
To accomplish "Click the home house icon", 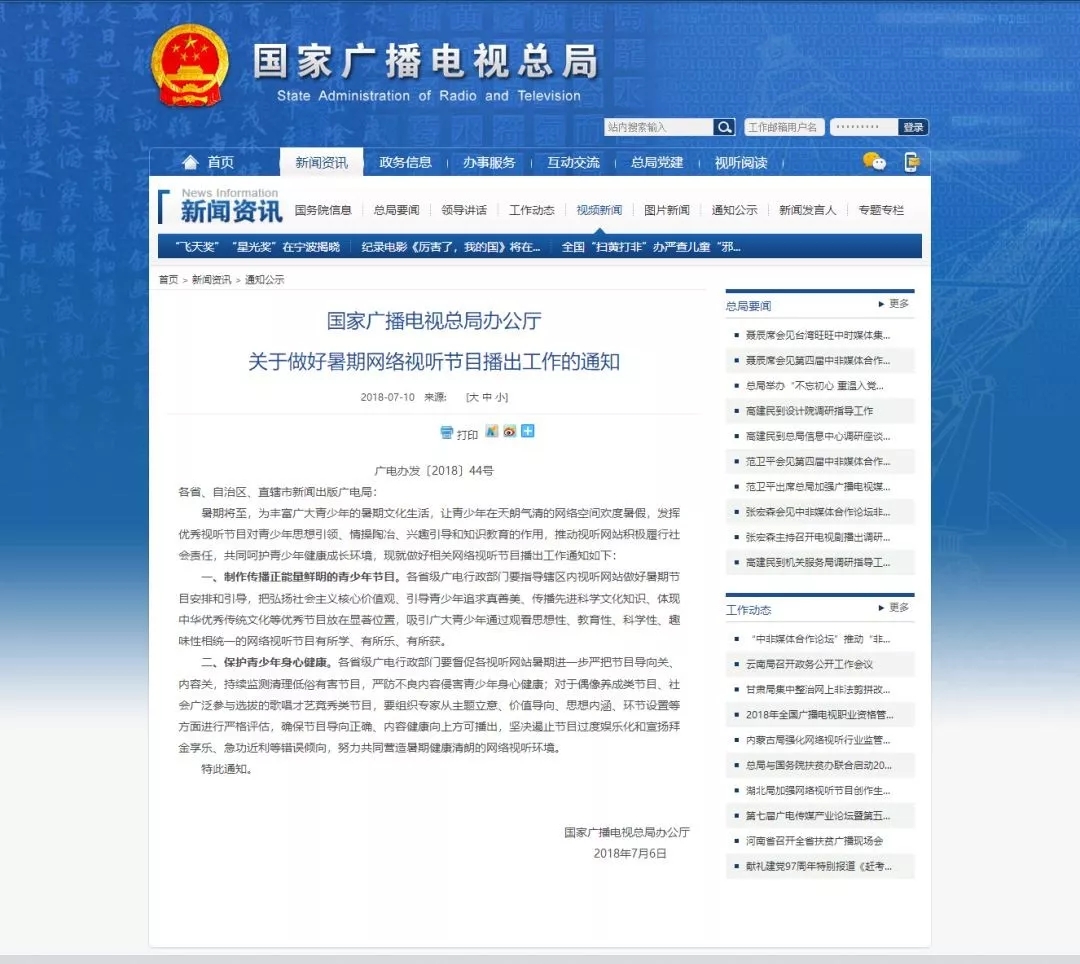I will pos(190,162).
